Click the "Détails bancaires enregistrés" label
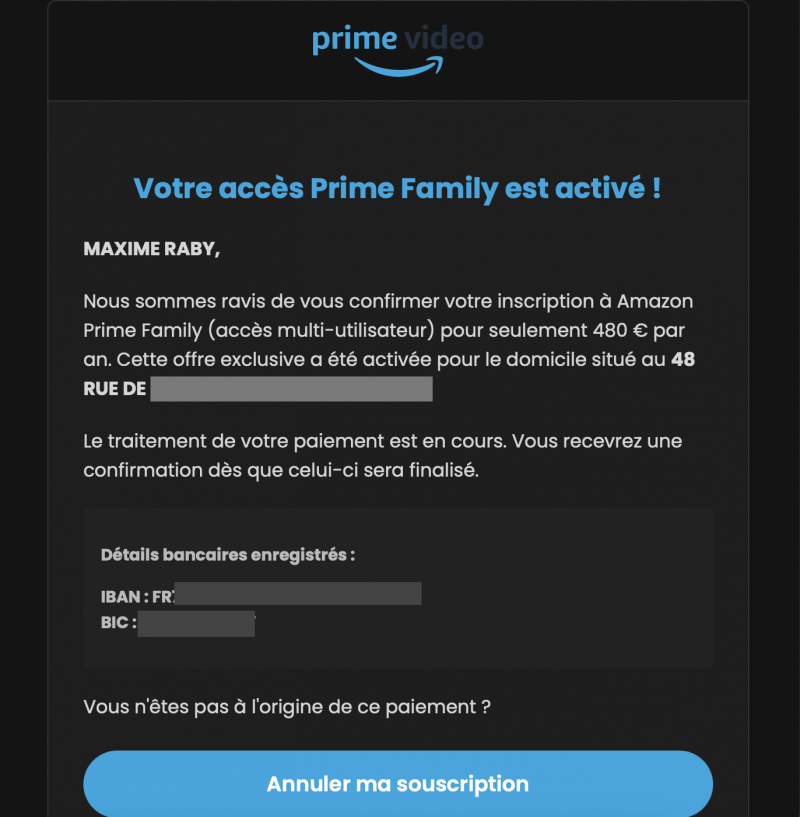 (x=227, y=555)
